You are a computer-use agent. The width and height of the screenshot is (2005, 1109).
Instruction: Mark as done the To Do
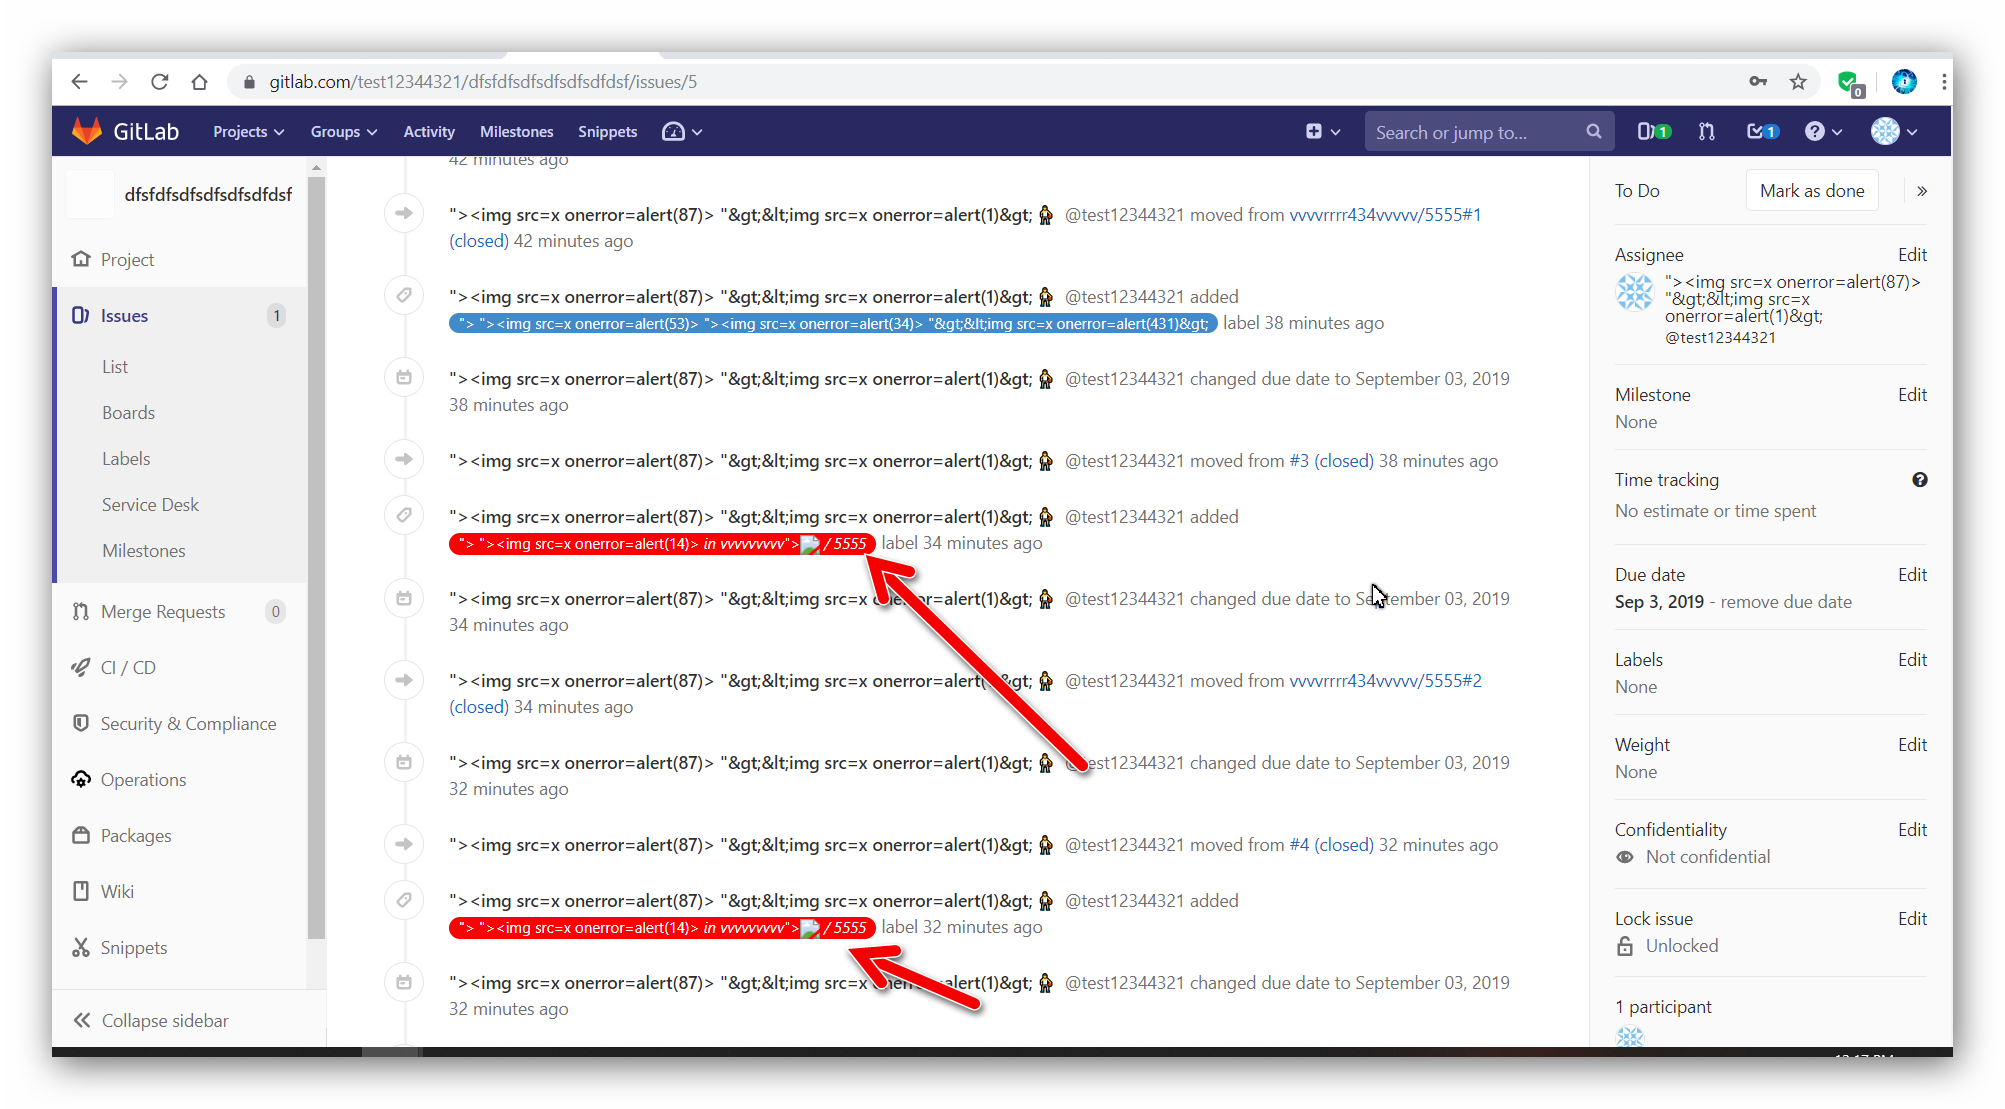click(1811, 191)
